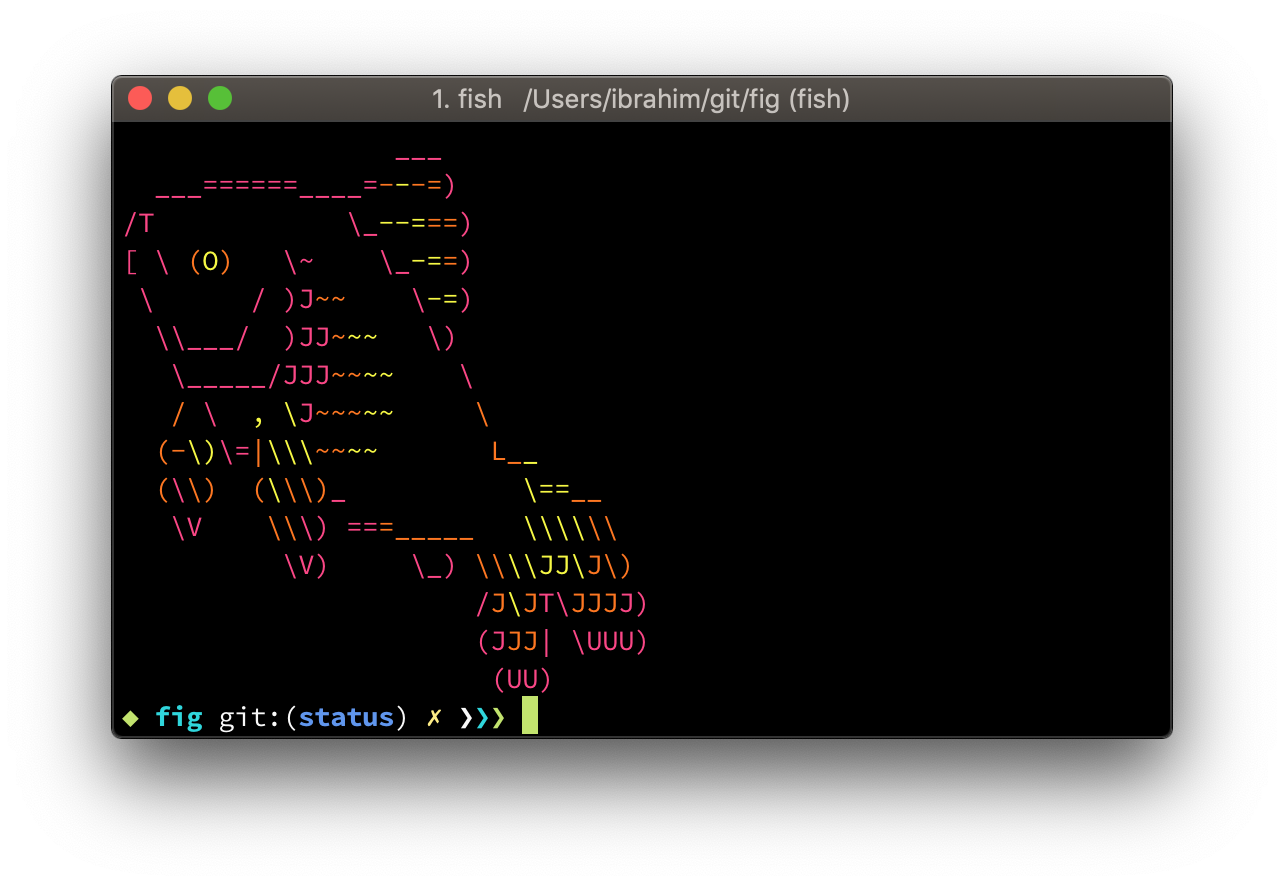Click the '/T' text in the art

(x=139, y=224)
